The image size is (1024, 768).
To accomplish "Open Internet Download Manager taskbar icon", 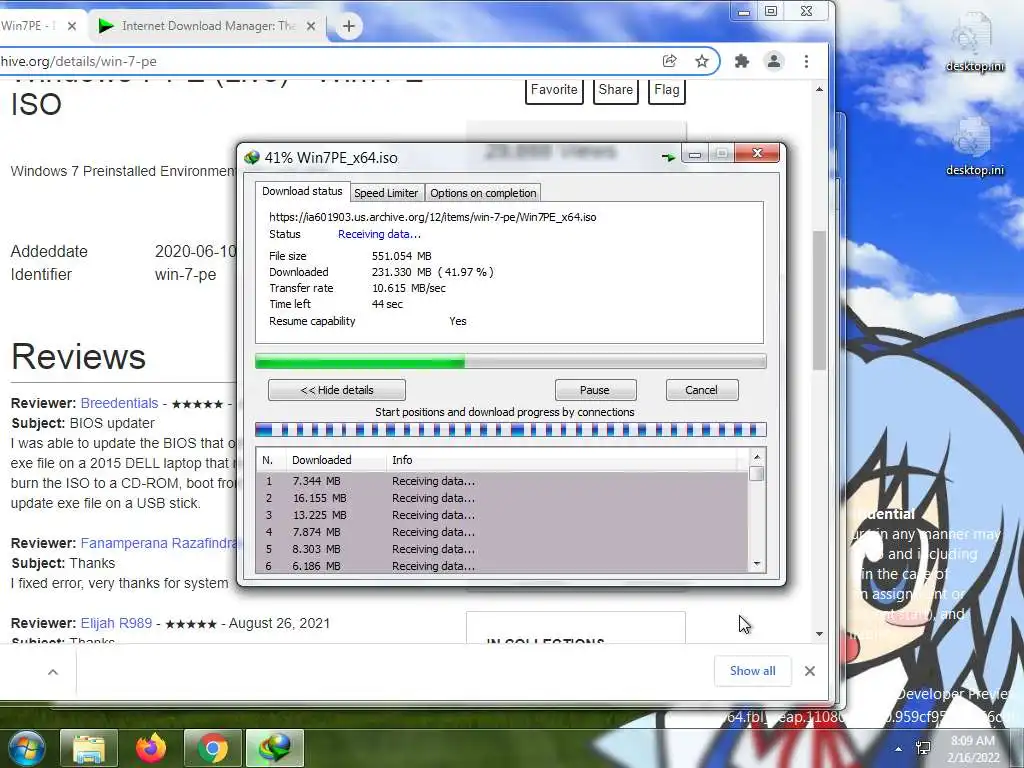I will click(x=275, y=748).
